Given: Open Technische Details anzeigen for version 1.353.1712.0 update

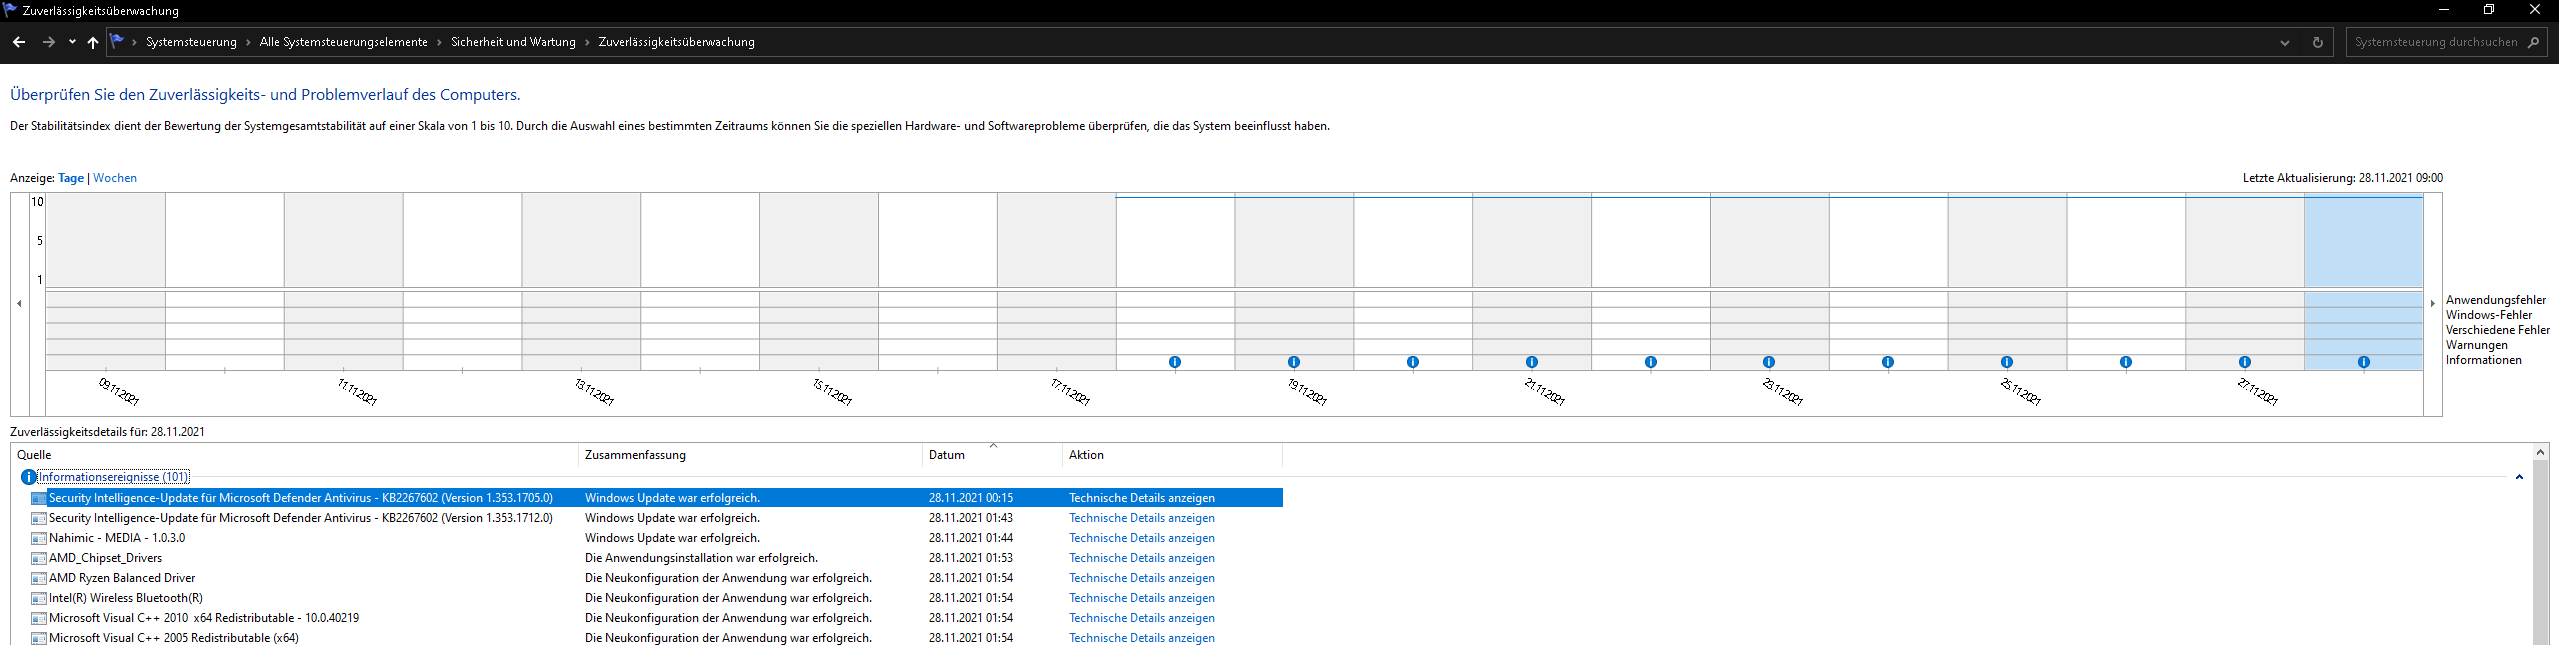Looking at the screenshot, I should [1142, 518].
